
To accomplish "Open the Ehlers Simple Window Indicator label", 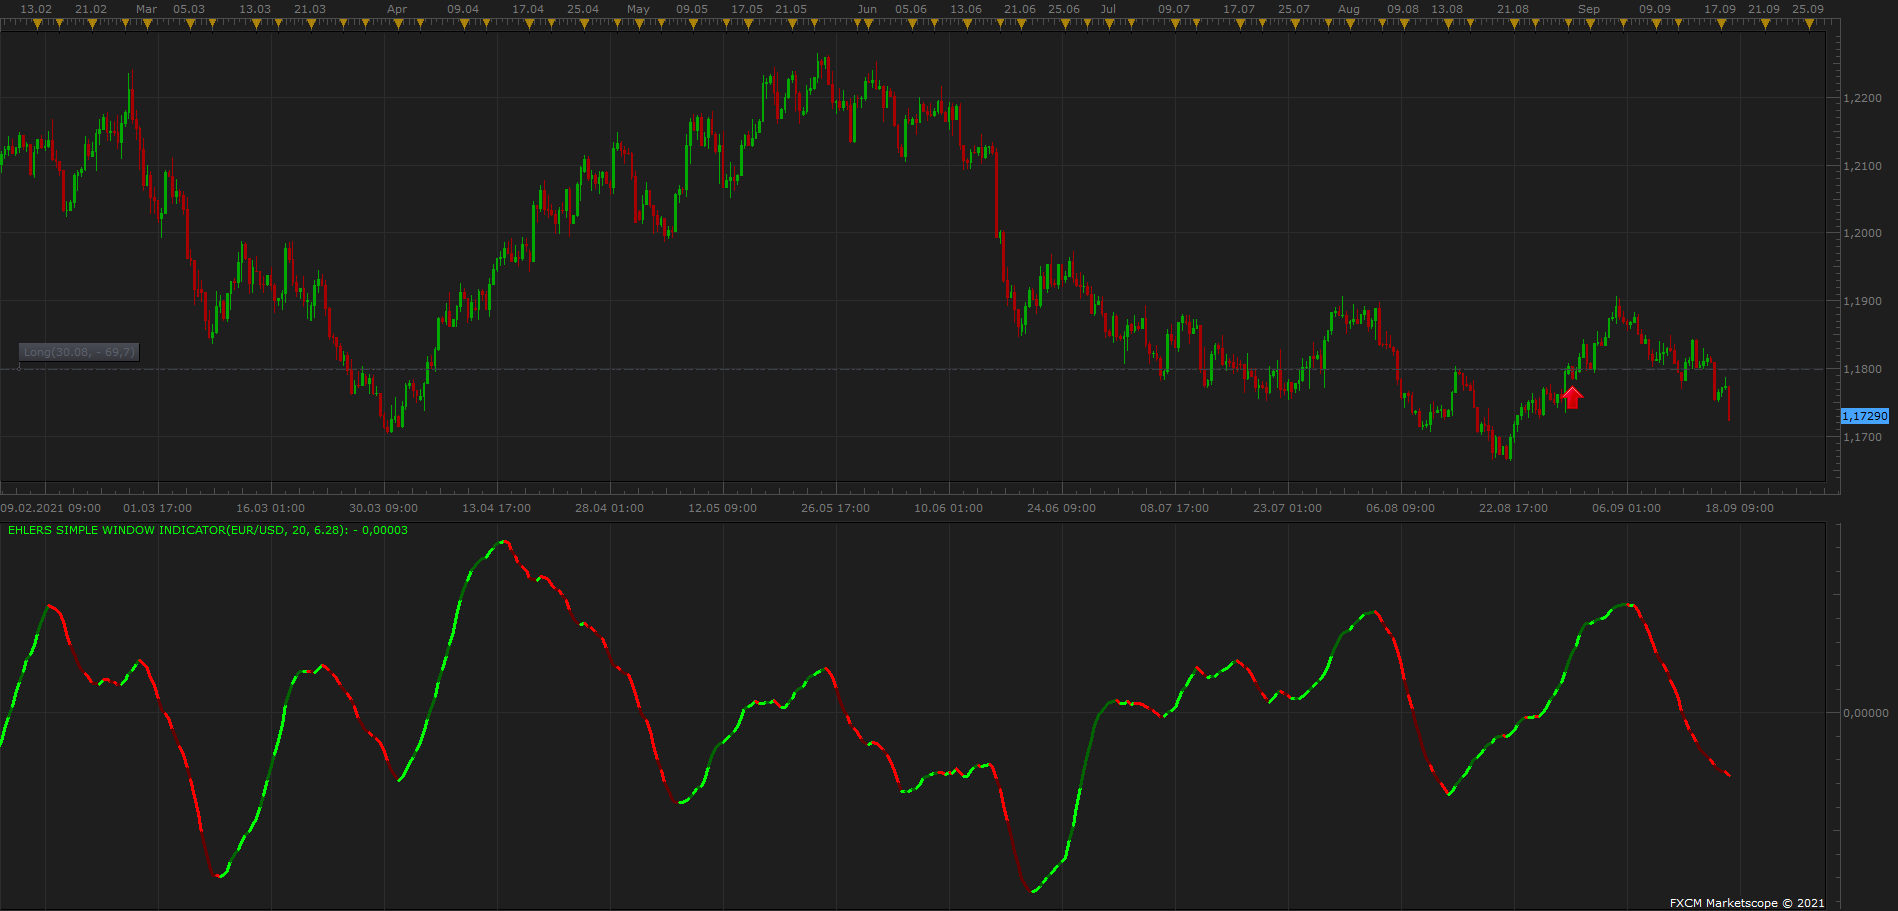I will coord(208,530).
